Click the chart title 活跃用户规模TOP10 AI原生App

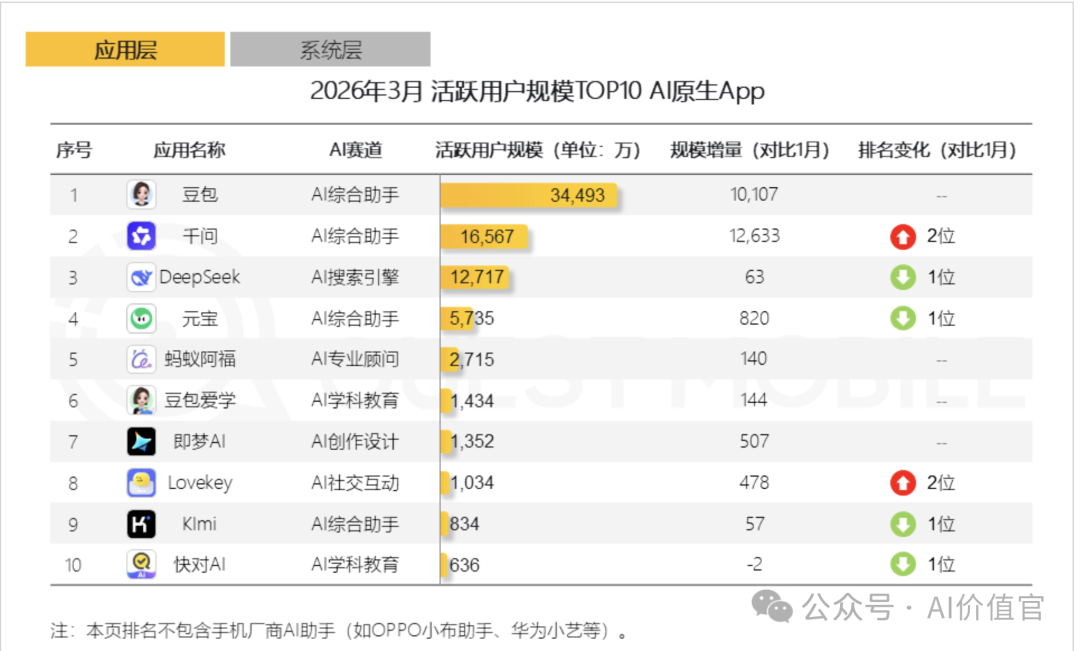(537, 90)
